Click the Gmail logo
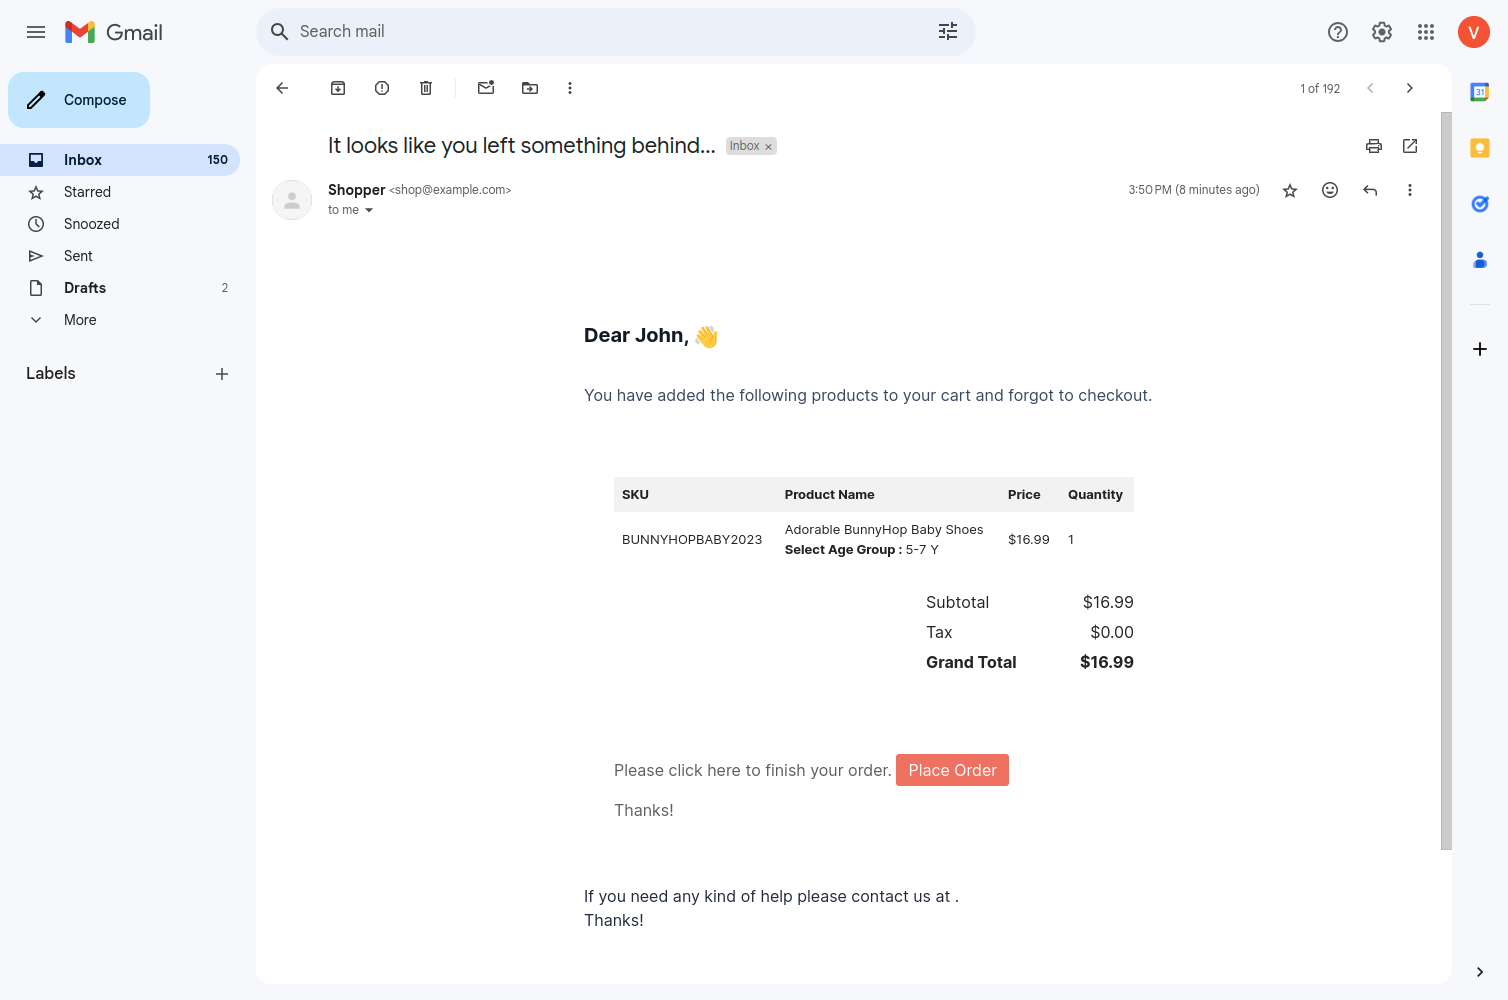Screen dimensions: 1508x1000 (x=114, y=32)
